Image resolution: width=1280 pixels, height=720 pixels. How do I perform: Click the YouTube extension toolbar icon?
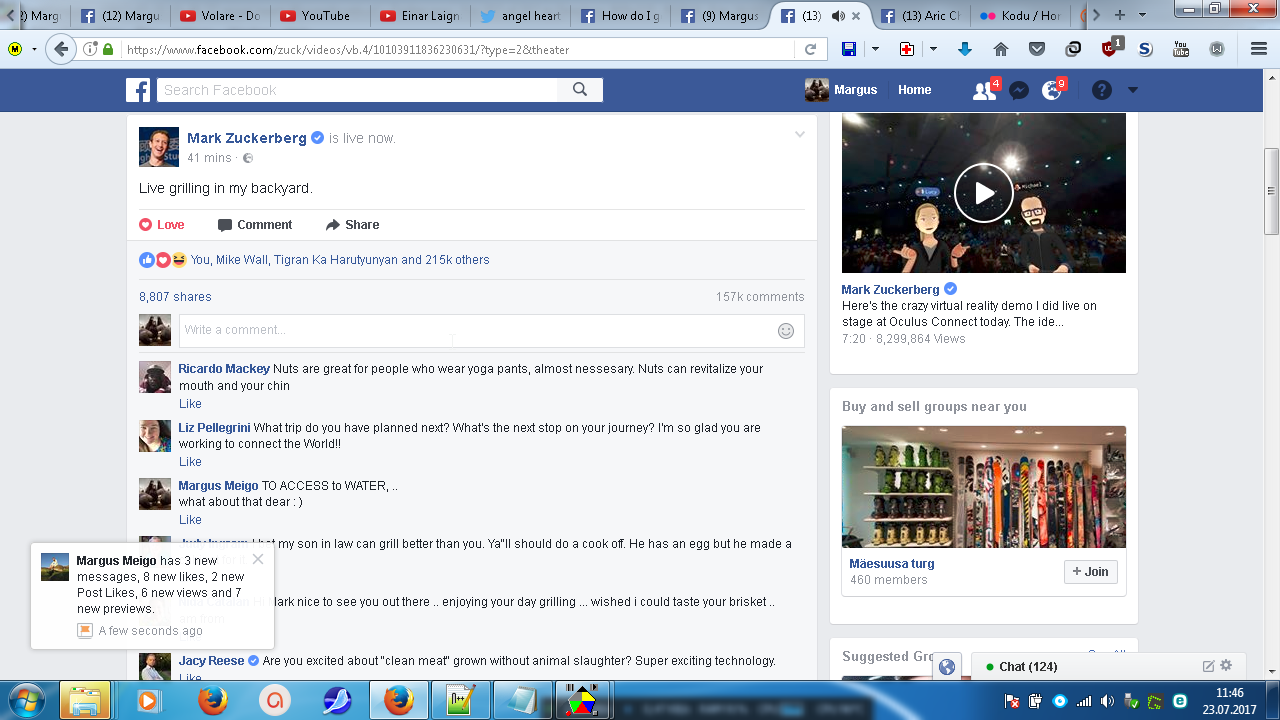click(1181, 49)
